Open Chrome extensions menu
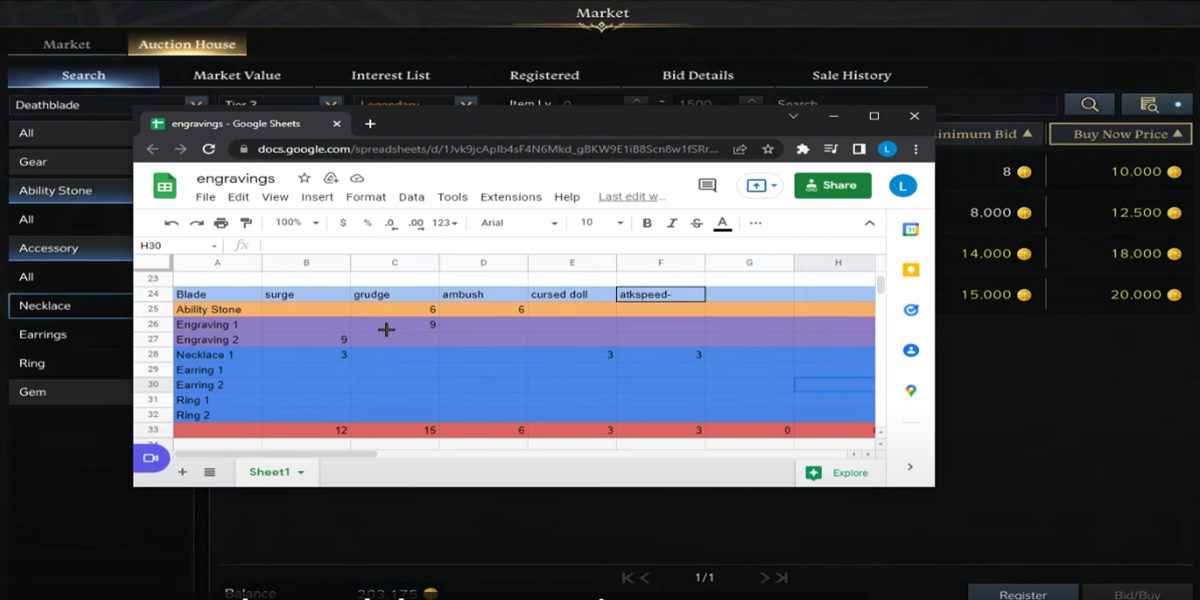This screenshot has width=1200, height=600. (x=802, y=149)
